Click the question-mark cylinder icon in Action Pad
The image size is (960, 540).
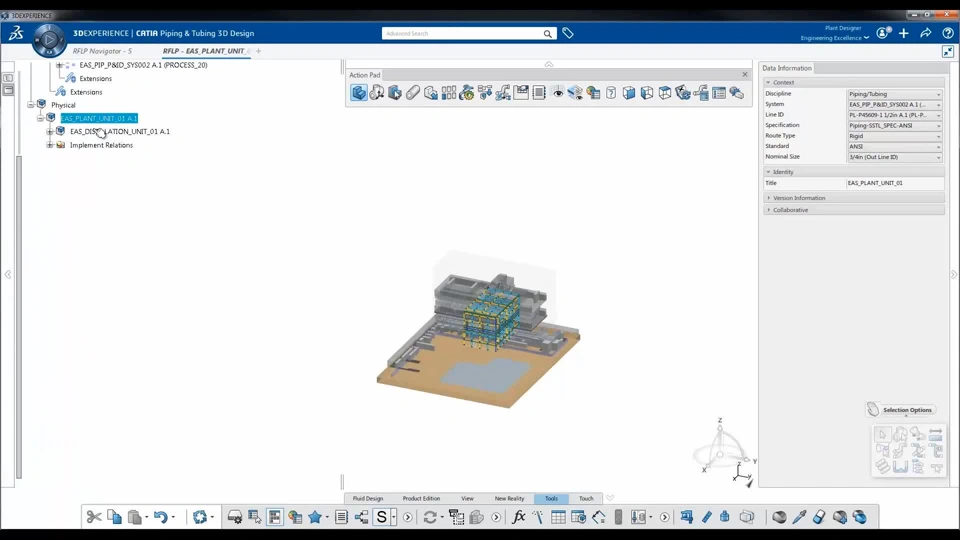point(611,92)
